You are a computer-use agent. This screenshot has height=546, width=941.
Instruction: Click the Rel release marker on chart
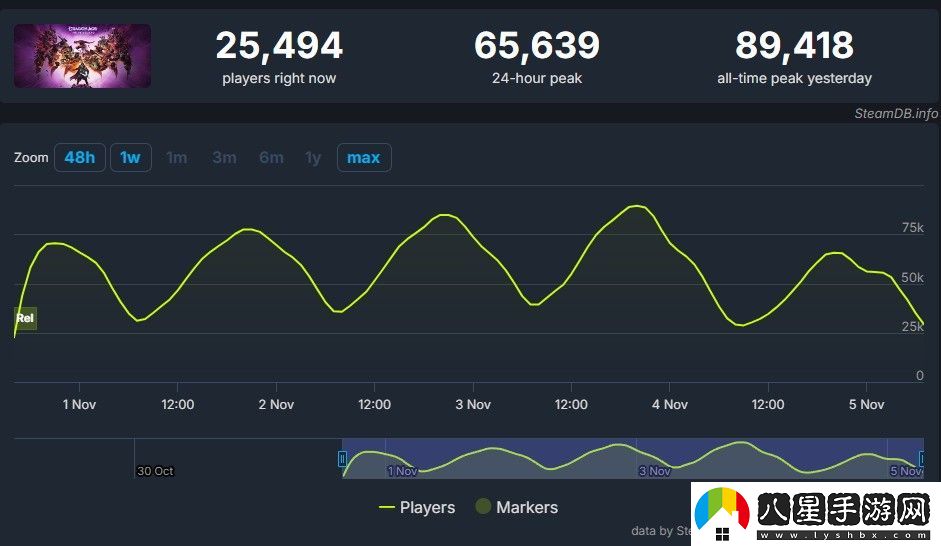(x=25, y=318)
